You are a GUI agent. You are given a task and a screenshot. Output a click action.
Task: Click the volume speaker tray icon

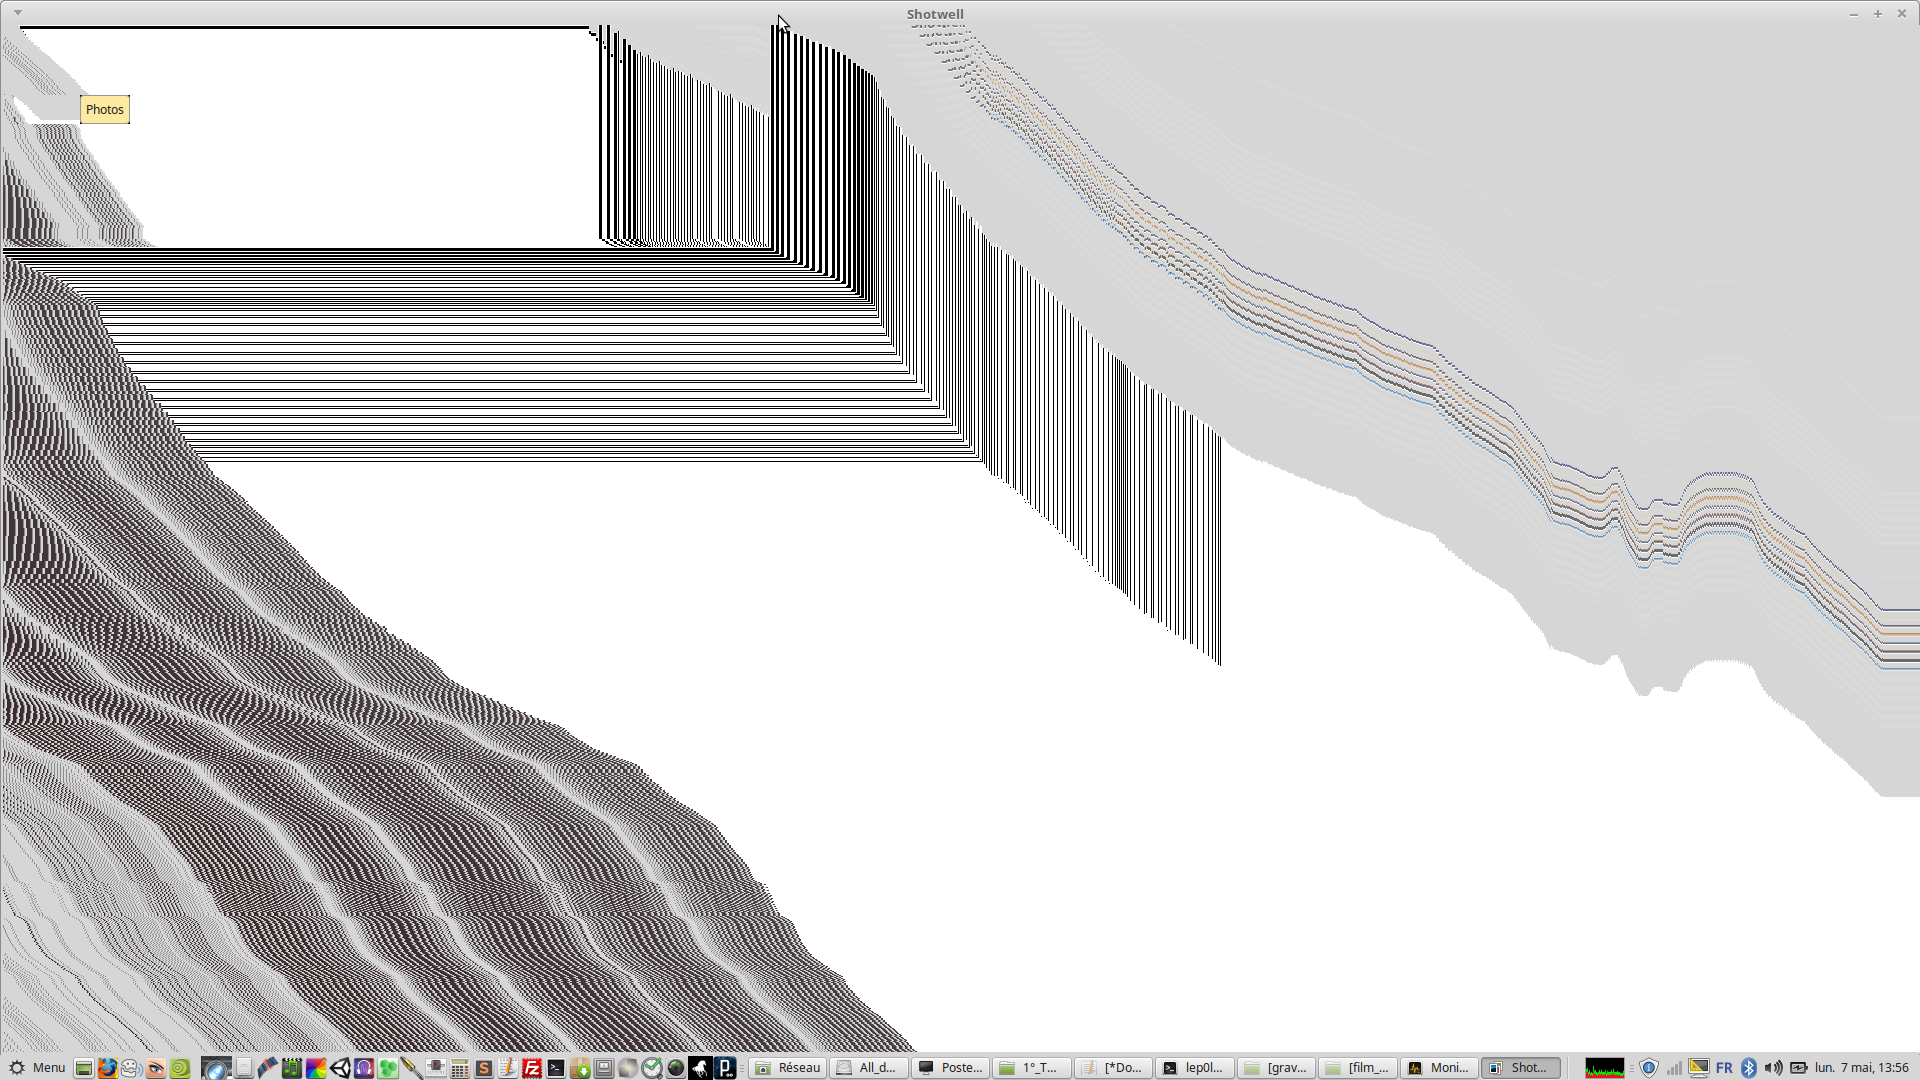1773,1068
